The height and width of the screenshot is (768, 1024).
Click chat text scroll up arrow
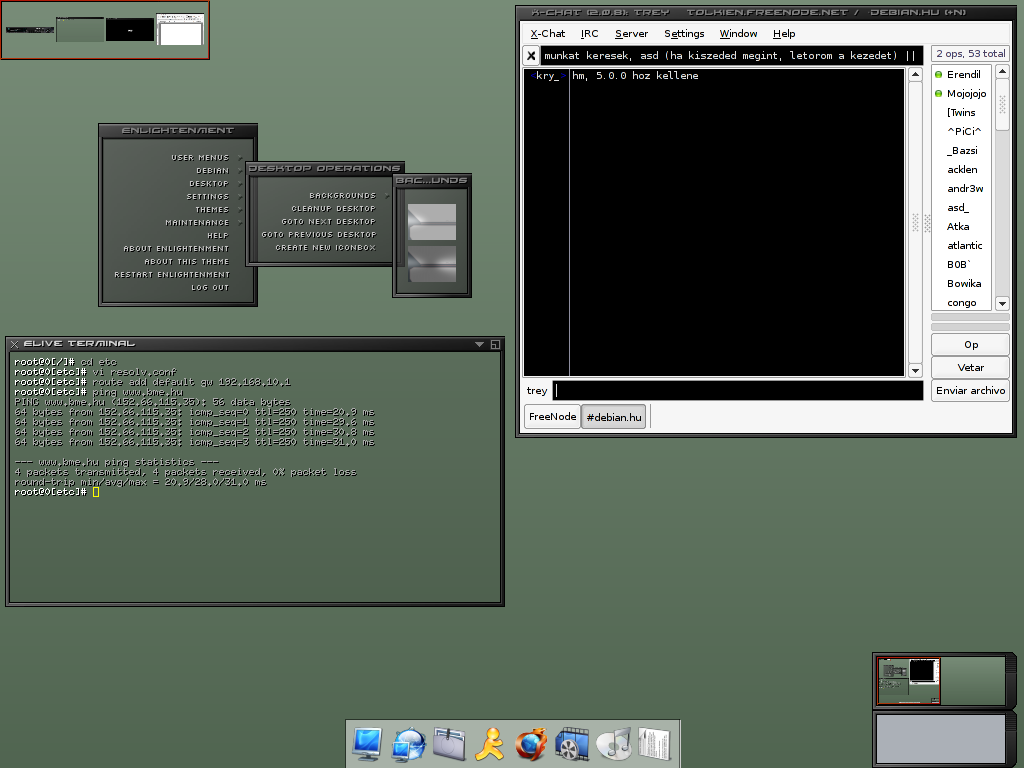(916, 74)
